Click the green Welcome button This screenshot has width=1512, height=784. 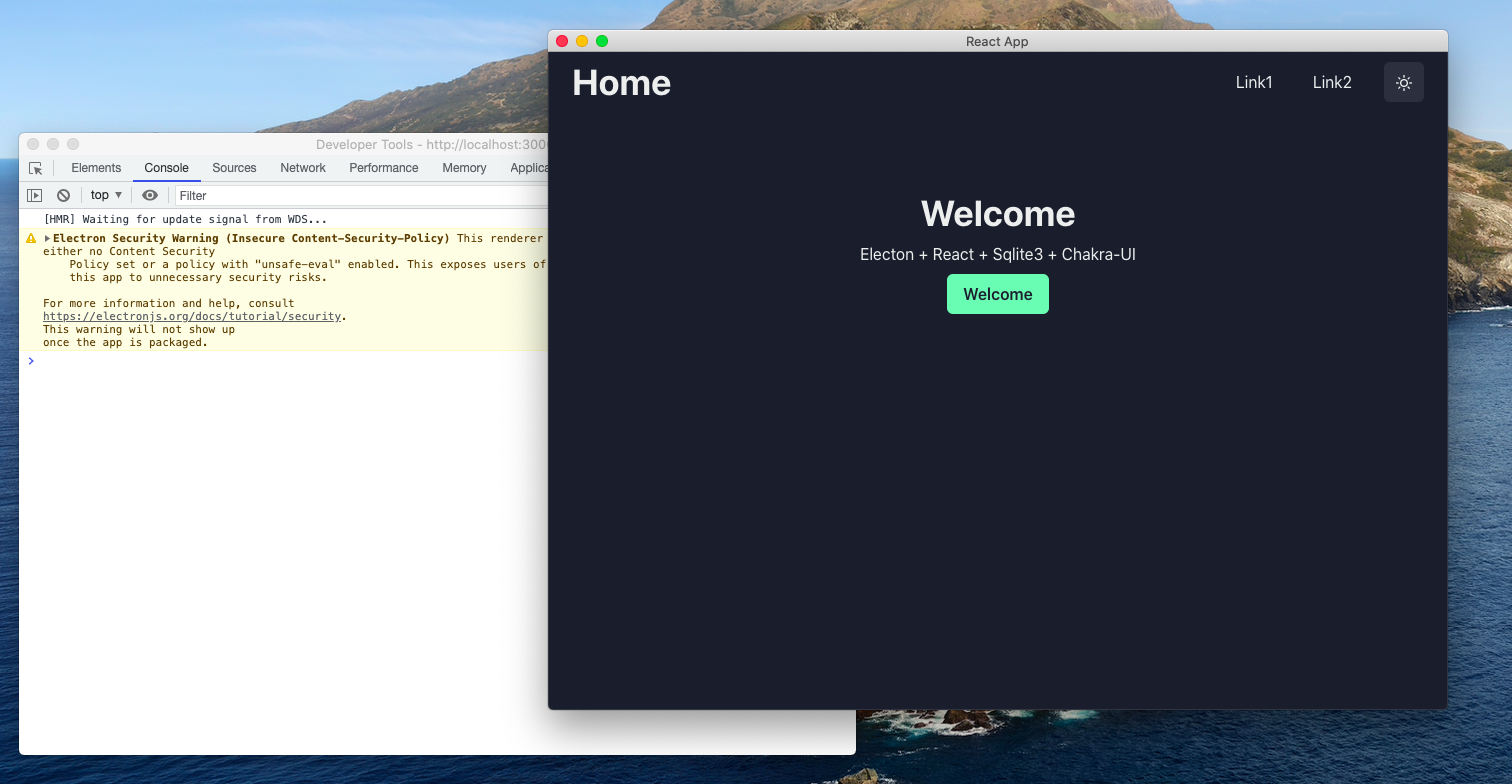click(x=998, y=294)
